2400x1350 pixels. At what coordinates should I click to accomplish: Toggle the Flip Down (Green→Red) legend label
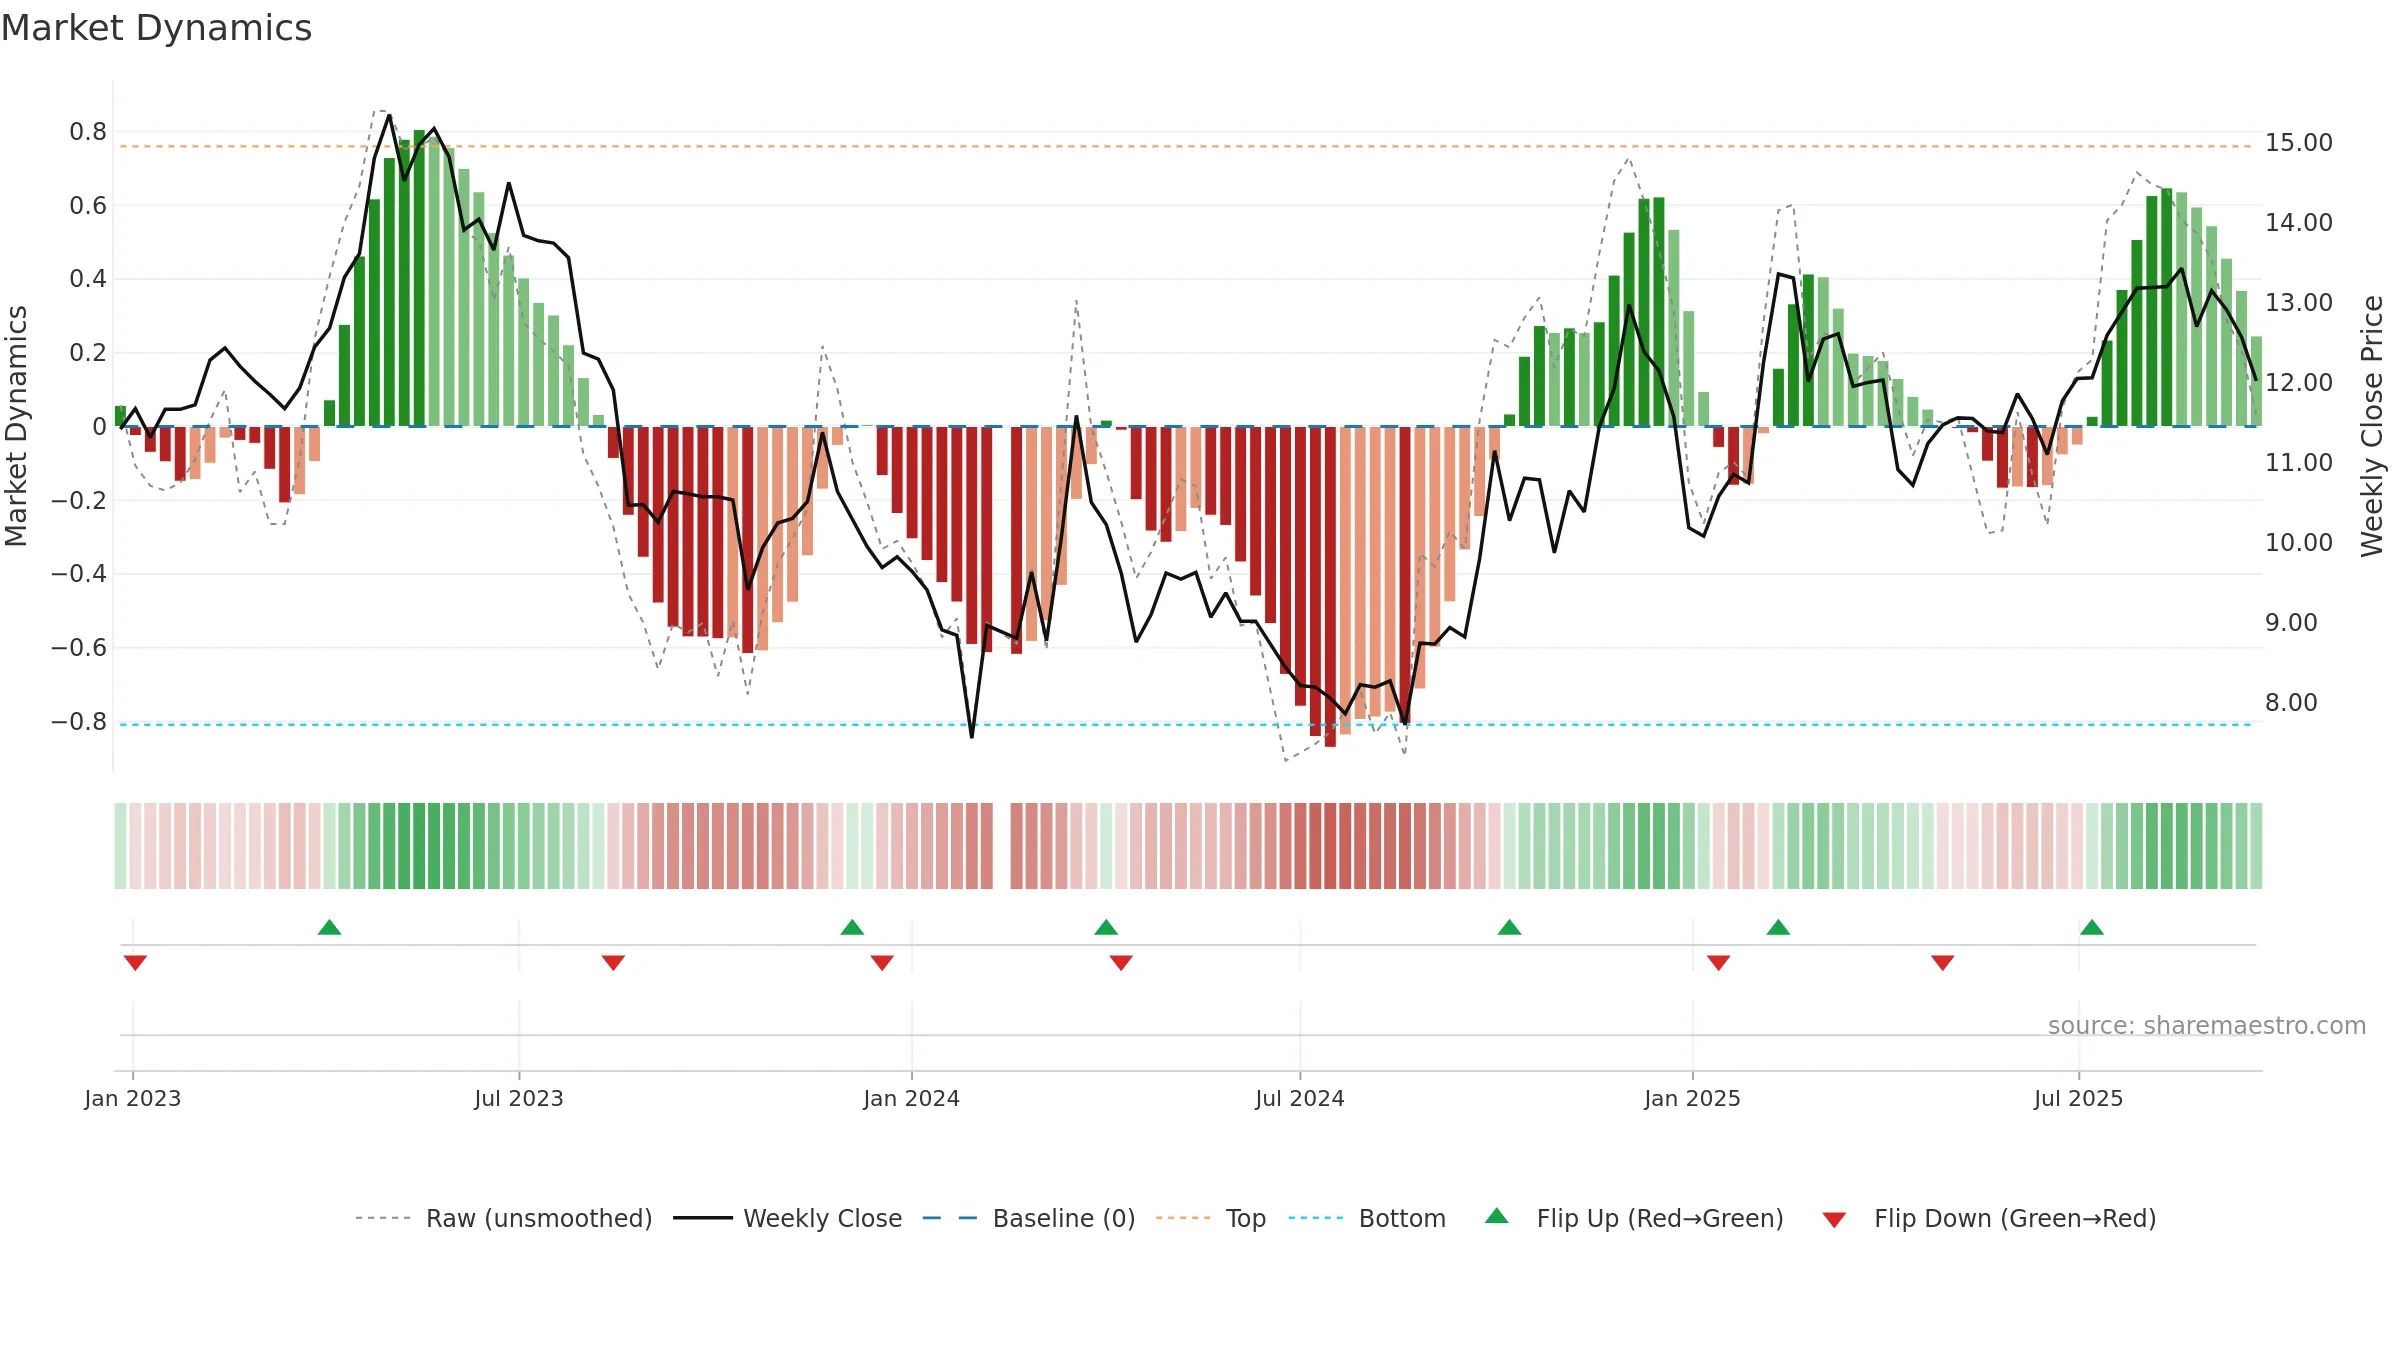pos(2015,1218)
